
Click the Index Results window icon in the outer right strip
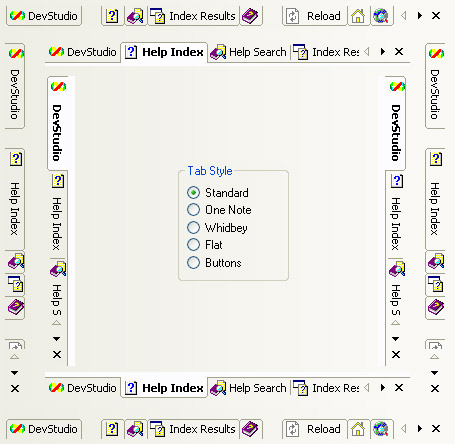[x=435, y=284]
